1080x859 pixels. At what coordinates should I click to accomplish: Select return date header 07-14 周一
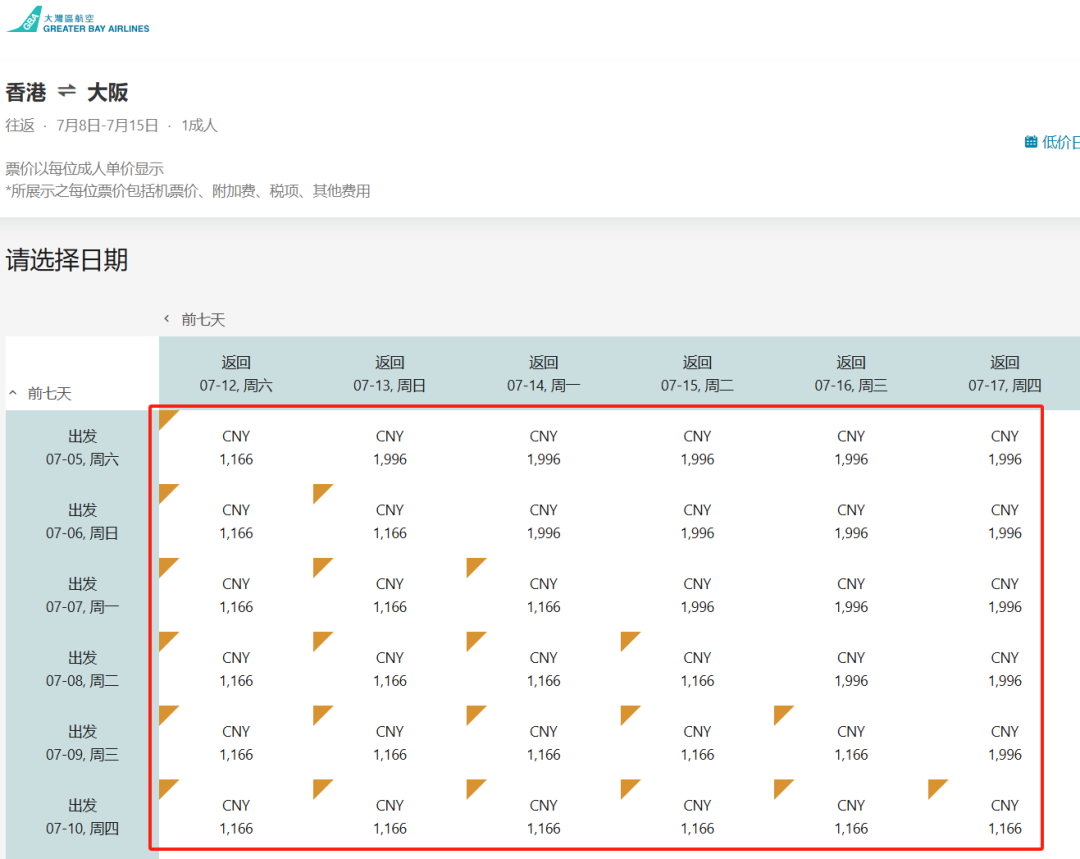[543, 373]
